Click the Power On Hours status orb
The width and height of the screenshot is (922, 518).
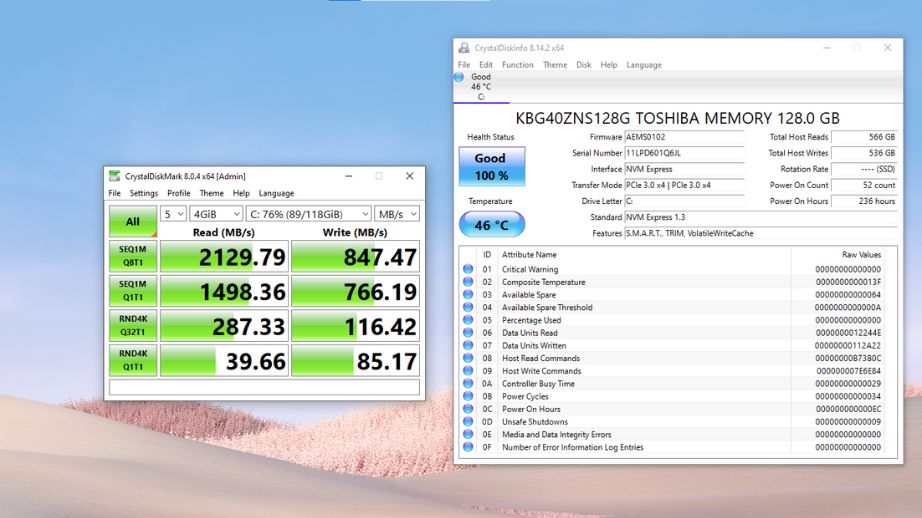point(468,409)
